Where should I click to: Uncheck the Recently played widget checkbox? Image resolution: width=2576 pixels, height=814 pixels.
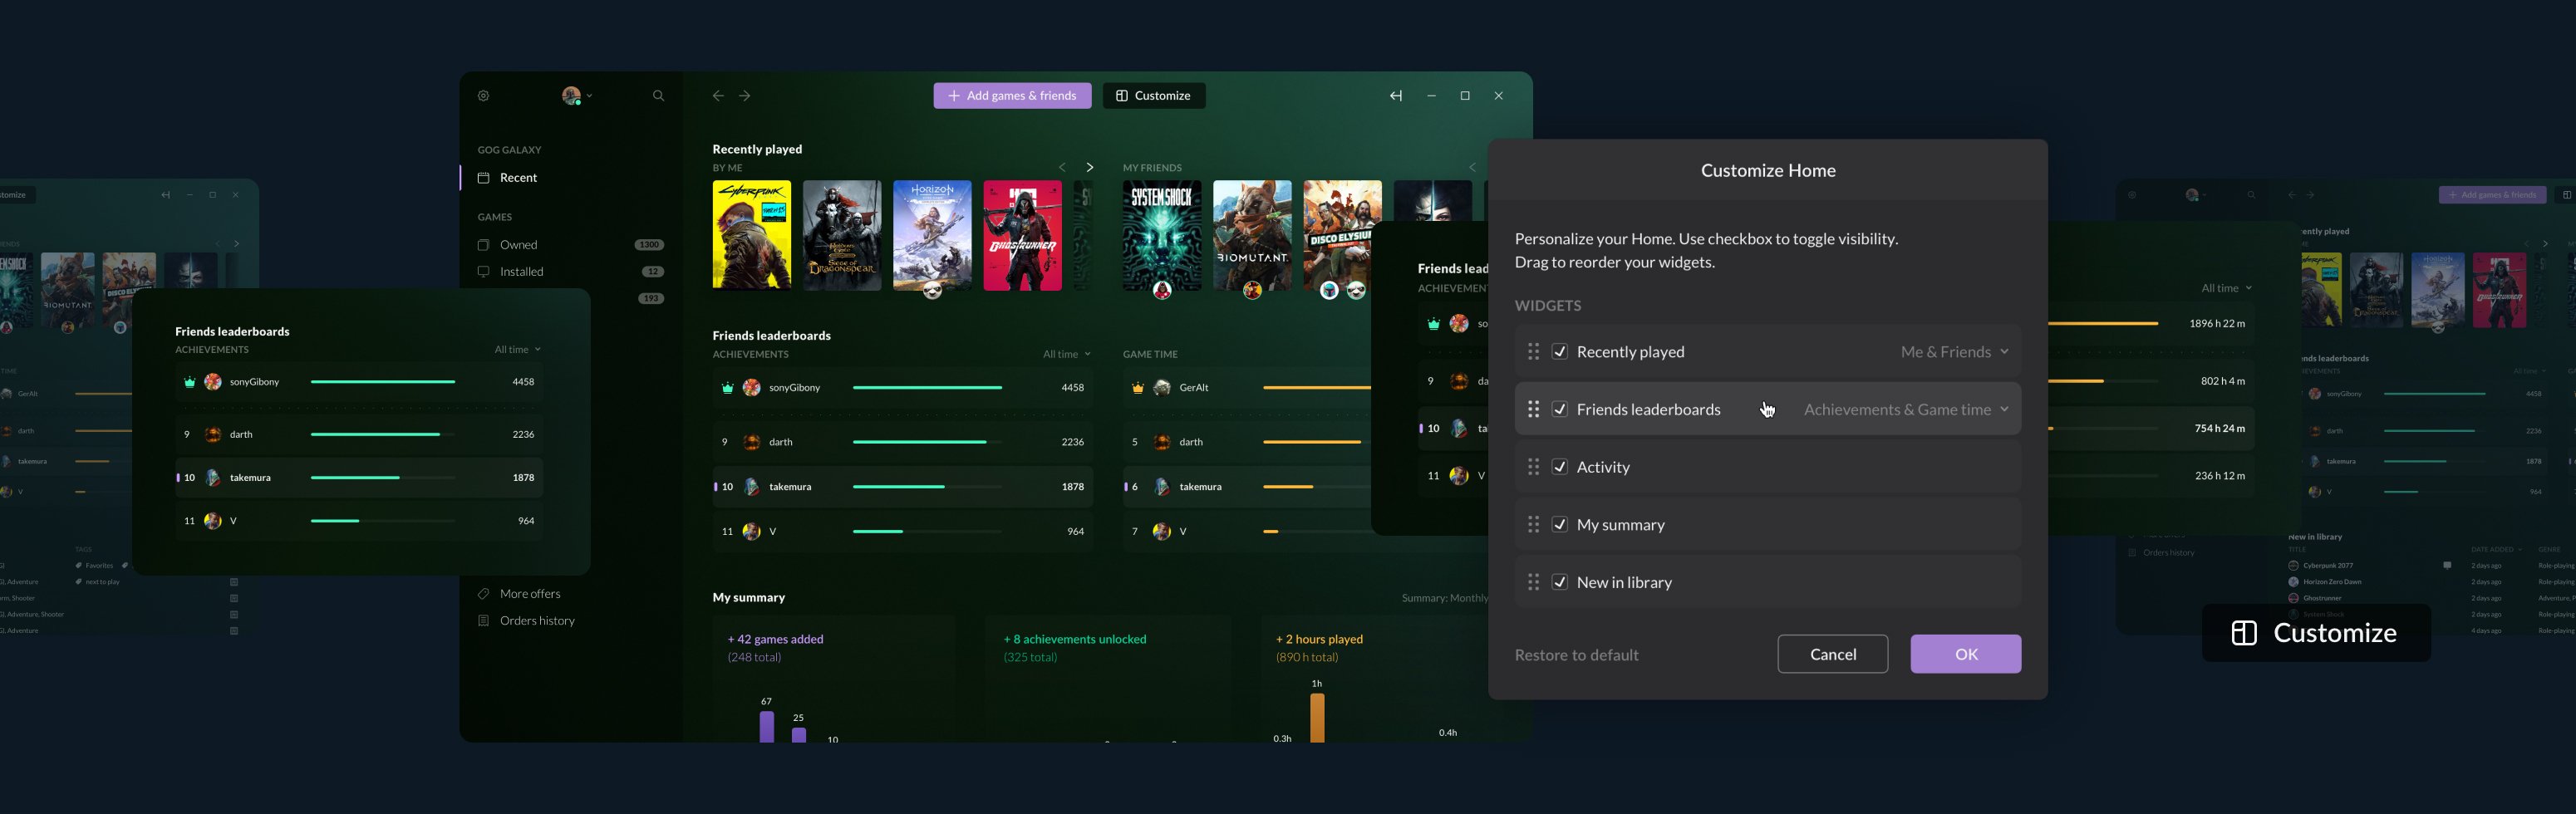click(1559, 352)
